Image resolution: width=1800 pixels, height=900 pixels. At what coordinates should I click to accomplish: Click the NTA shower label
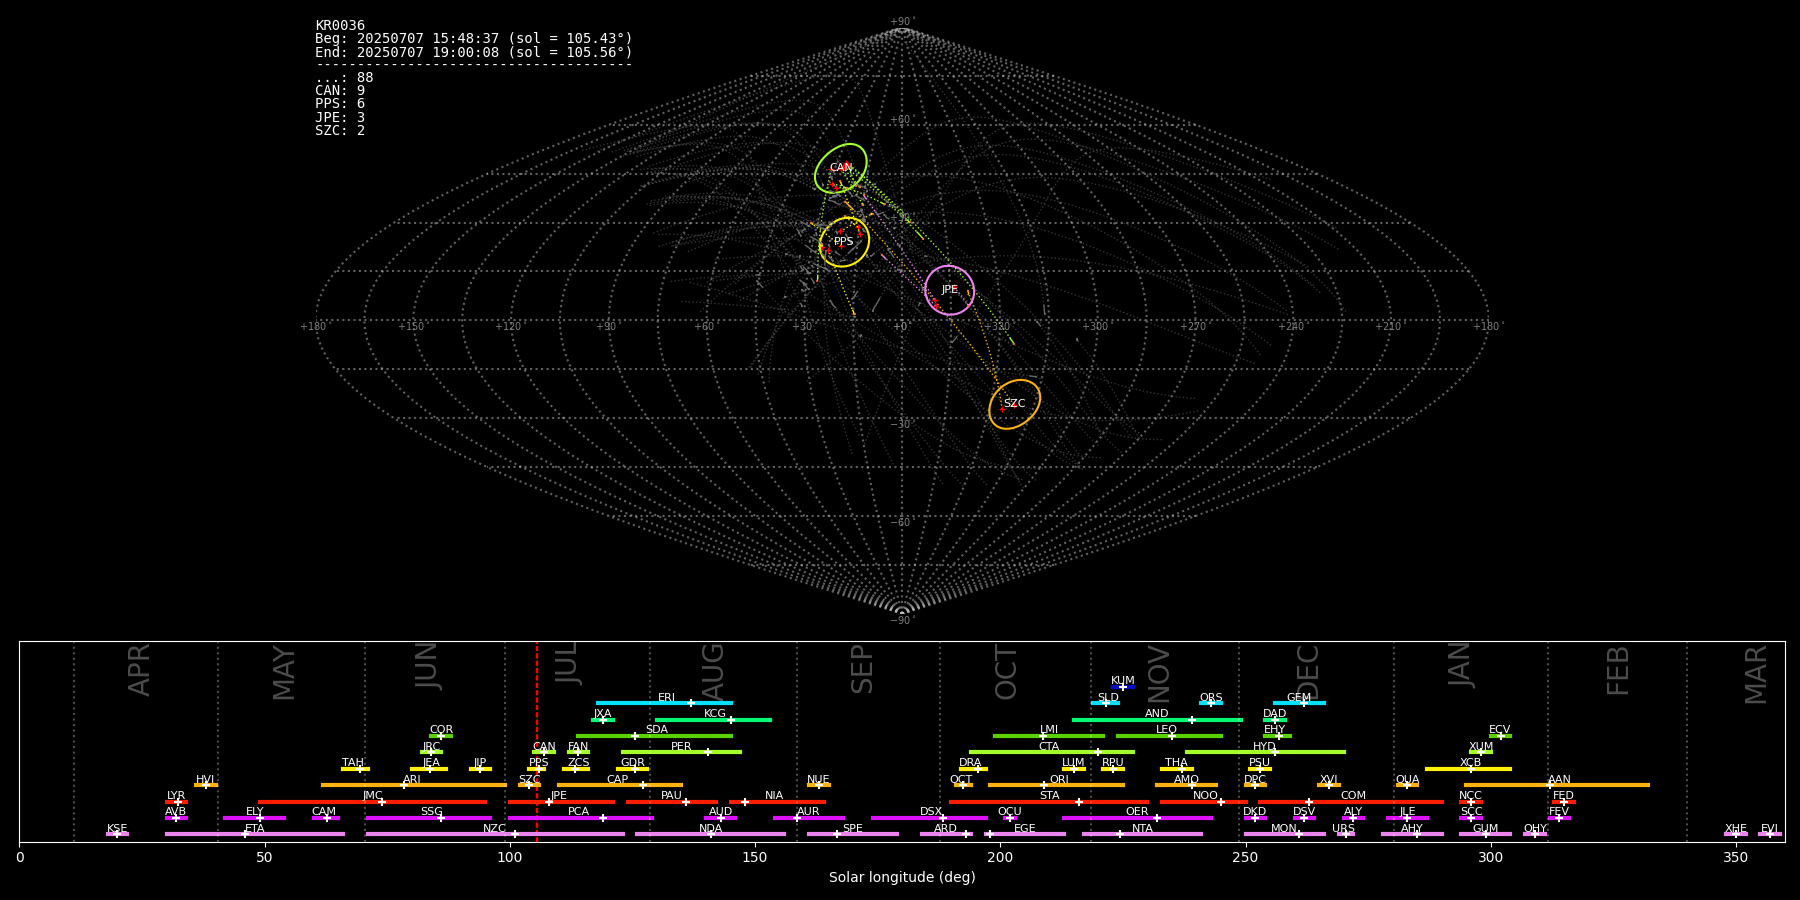1142,829
